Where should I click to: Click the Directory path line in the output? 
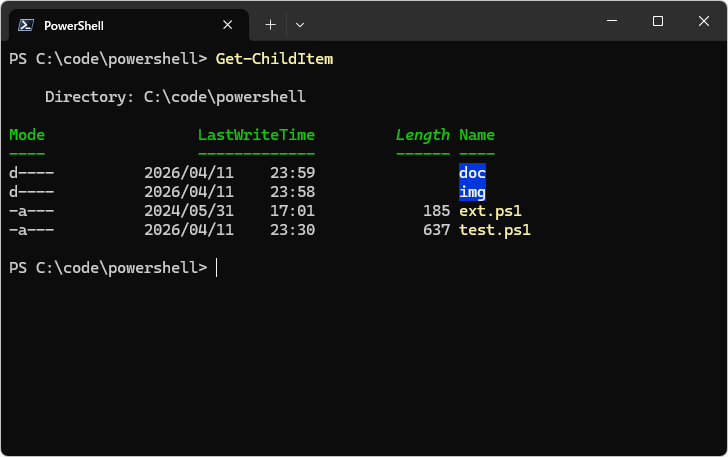pyautogui.click(x=175, y=97)
